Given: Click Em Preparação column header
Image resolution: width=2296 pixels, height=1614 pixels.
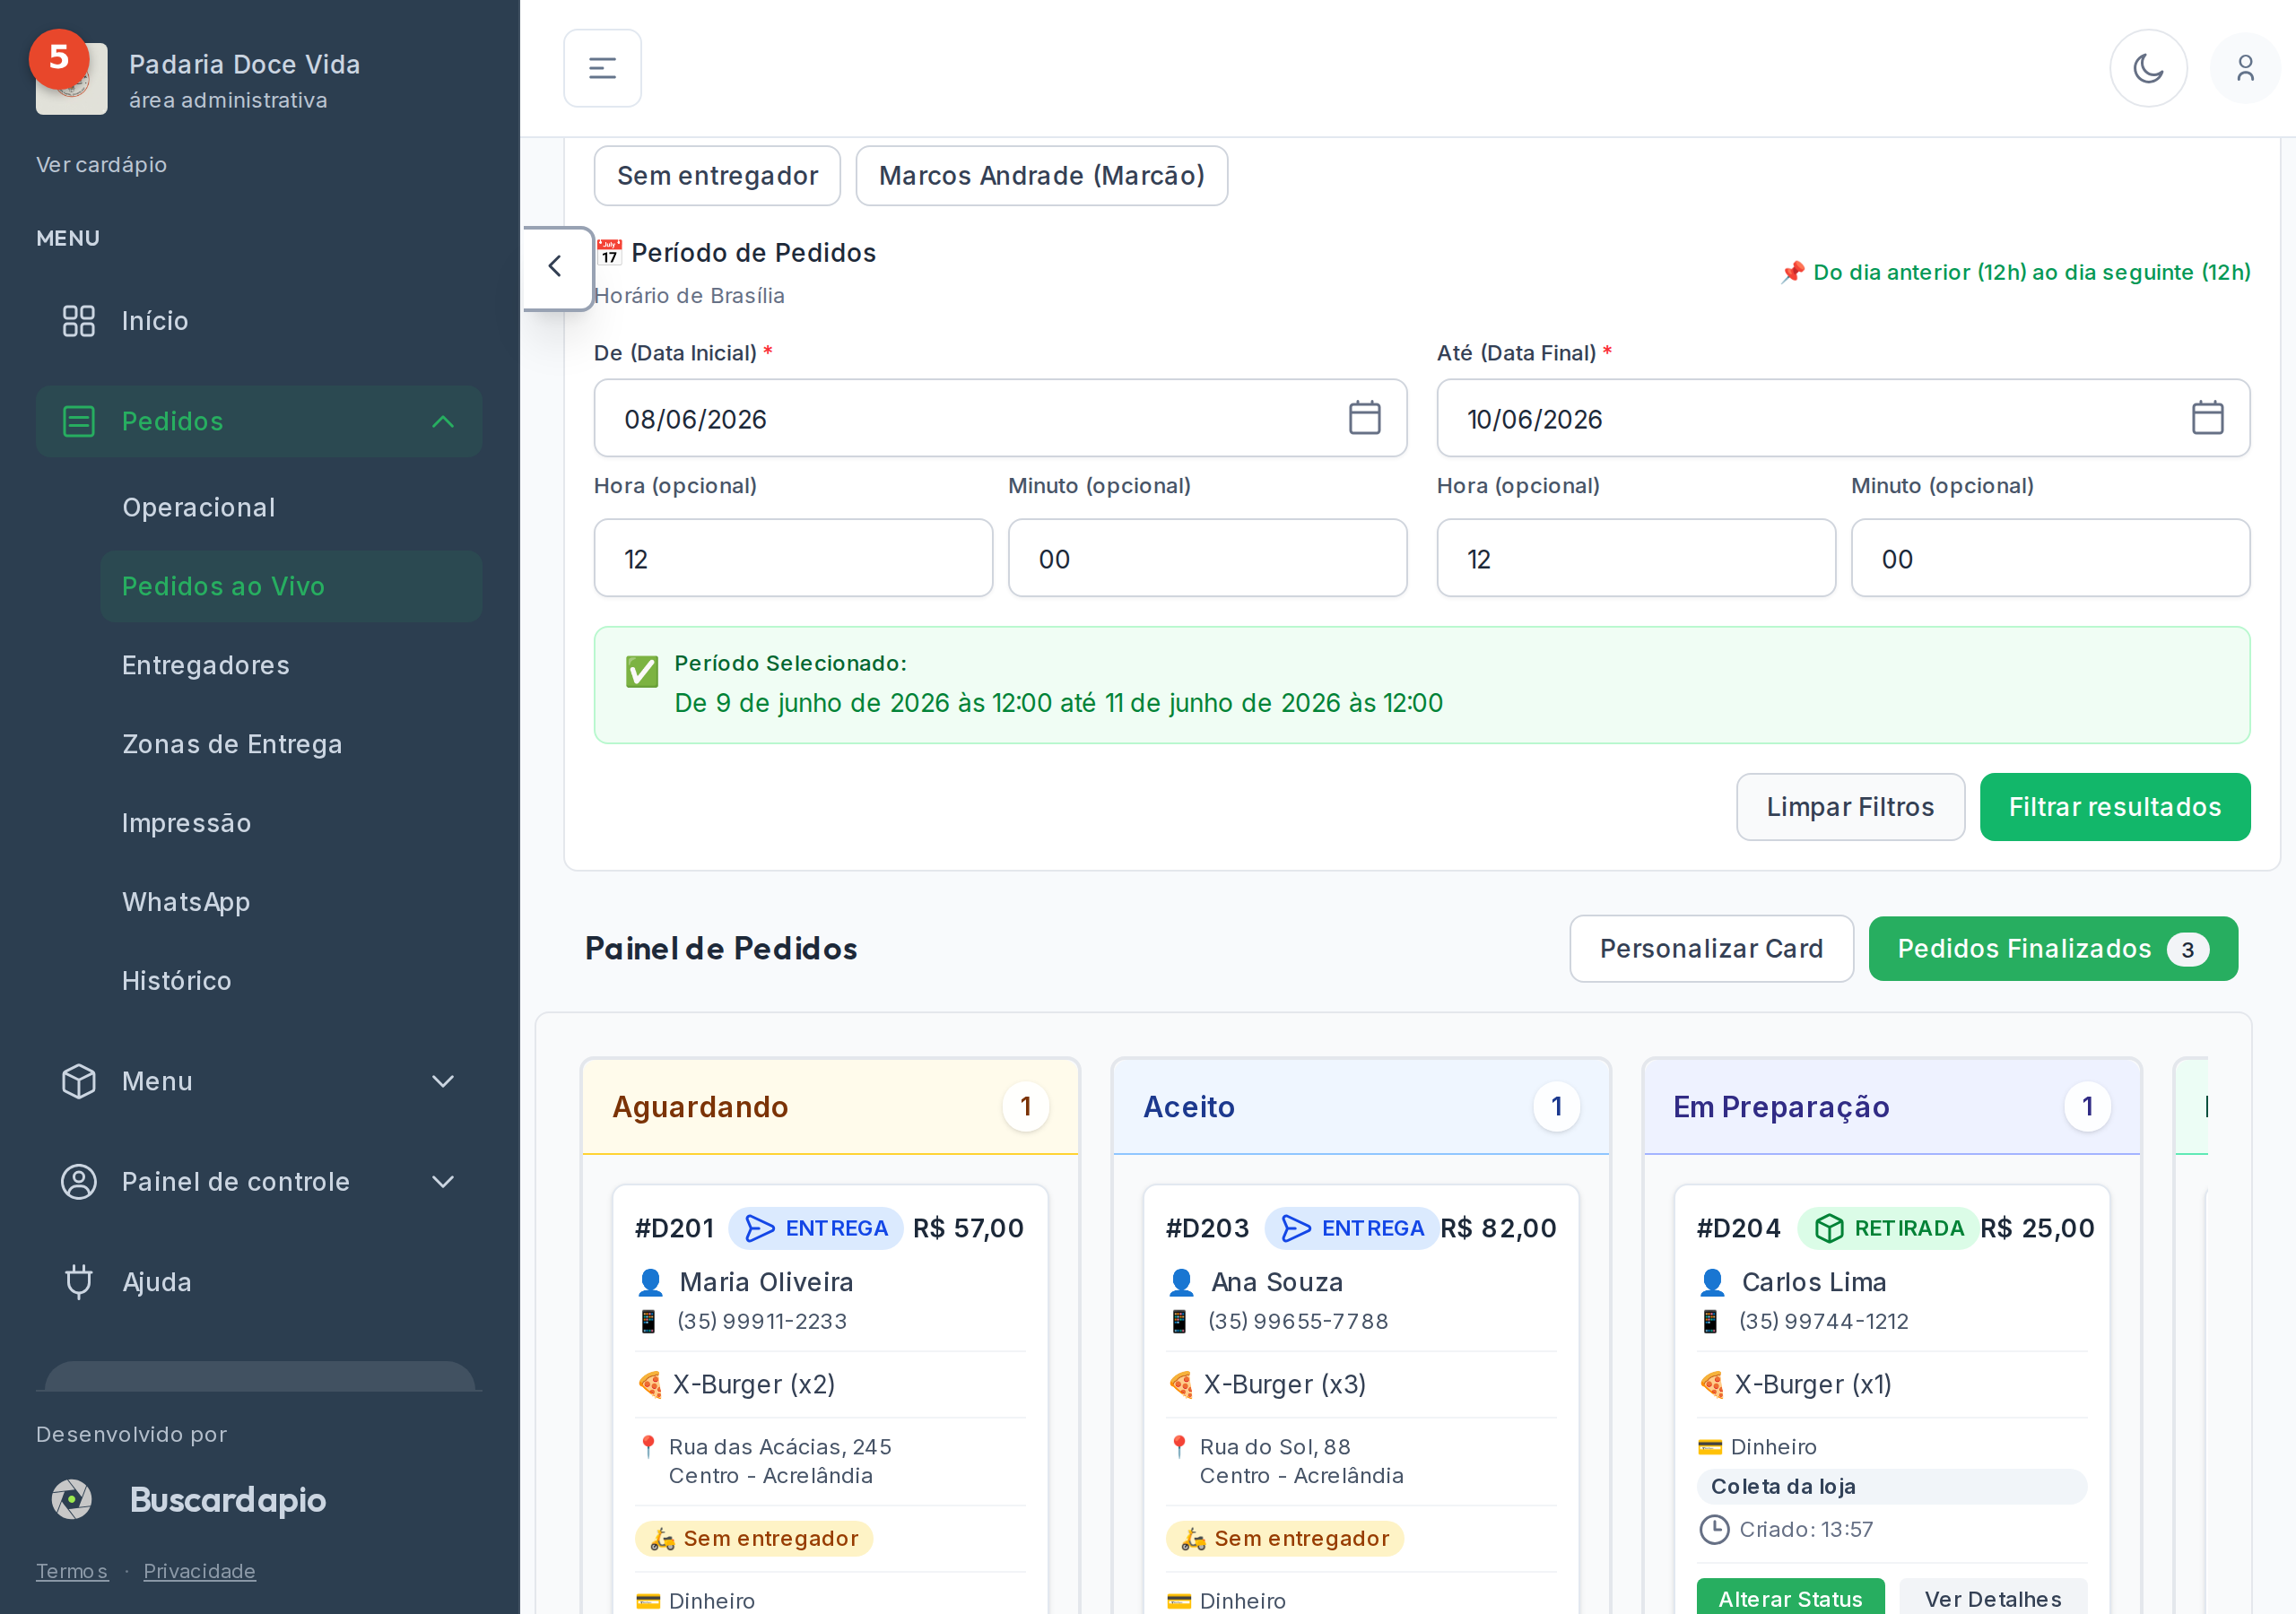Looking at the screenshot, I should 1892,1106.
